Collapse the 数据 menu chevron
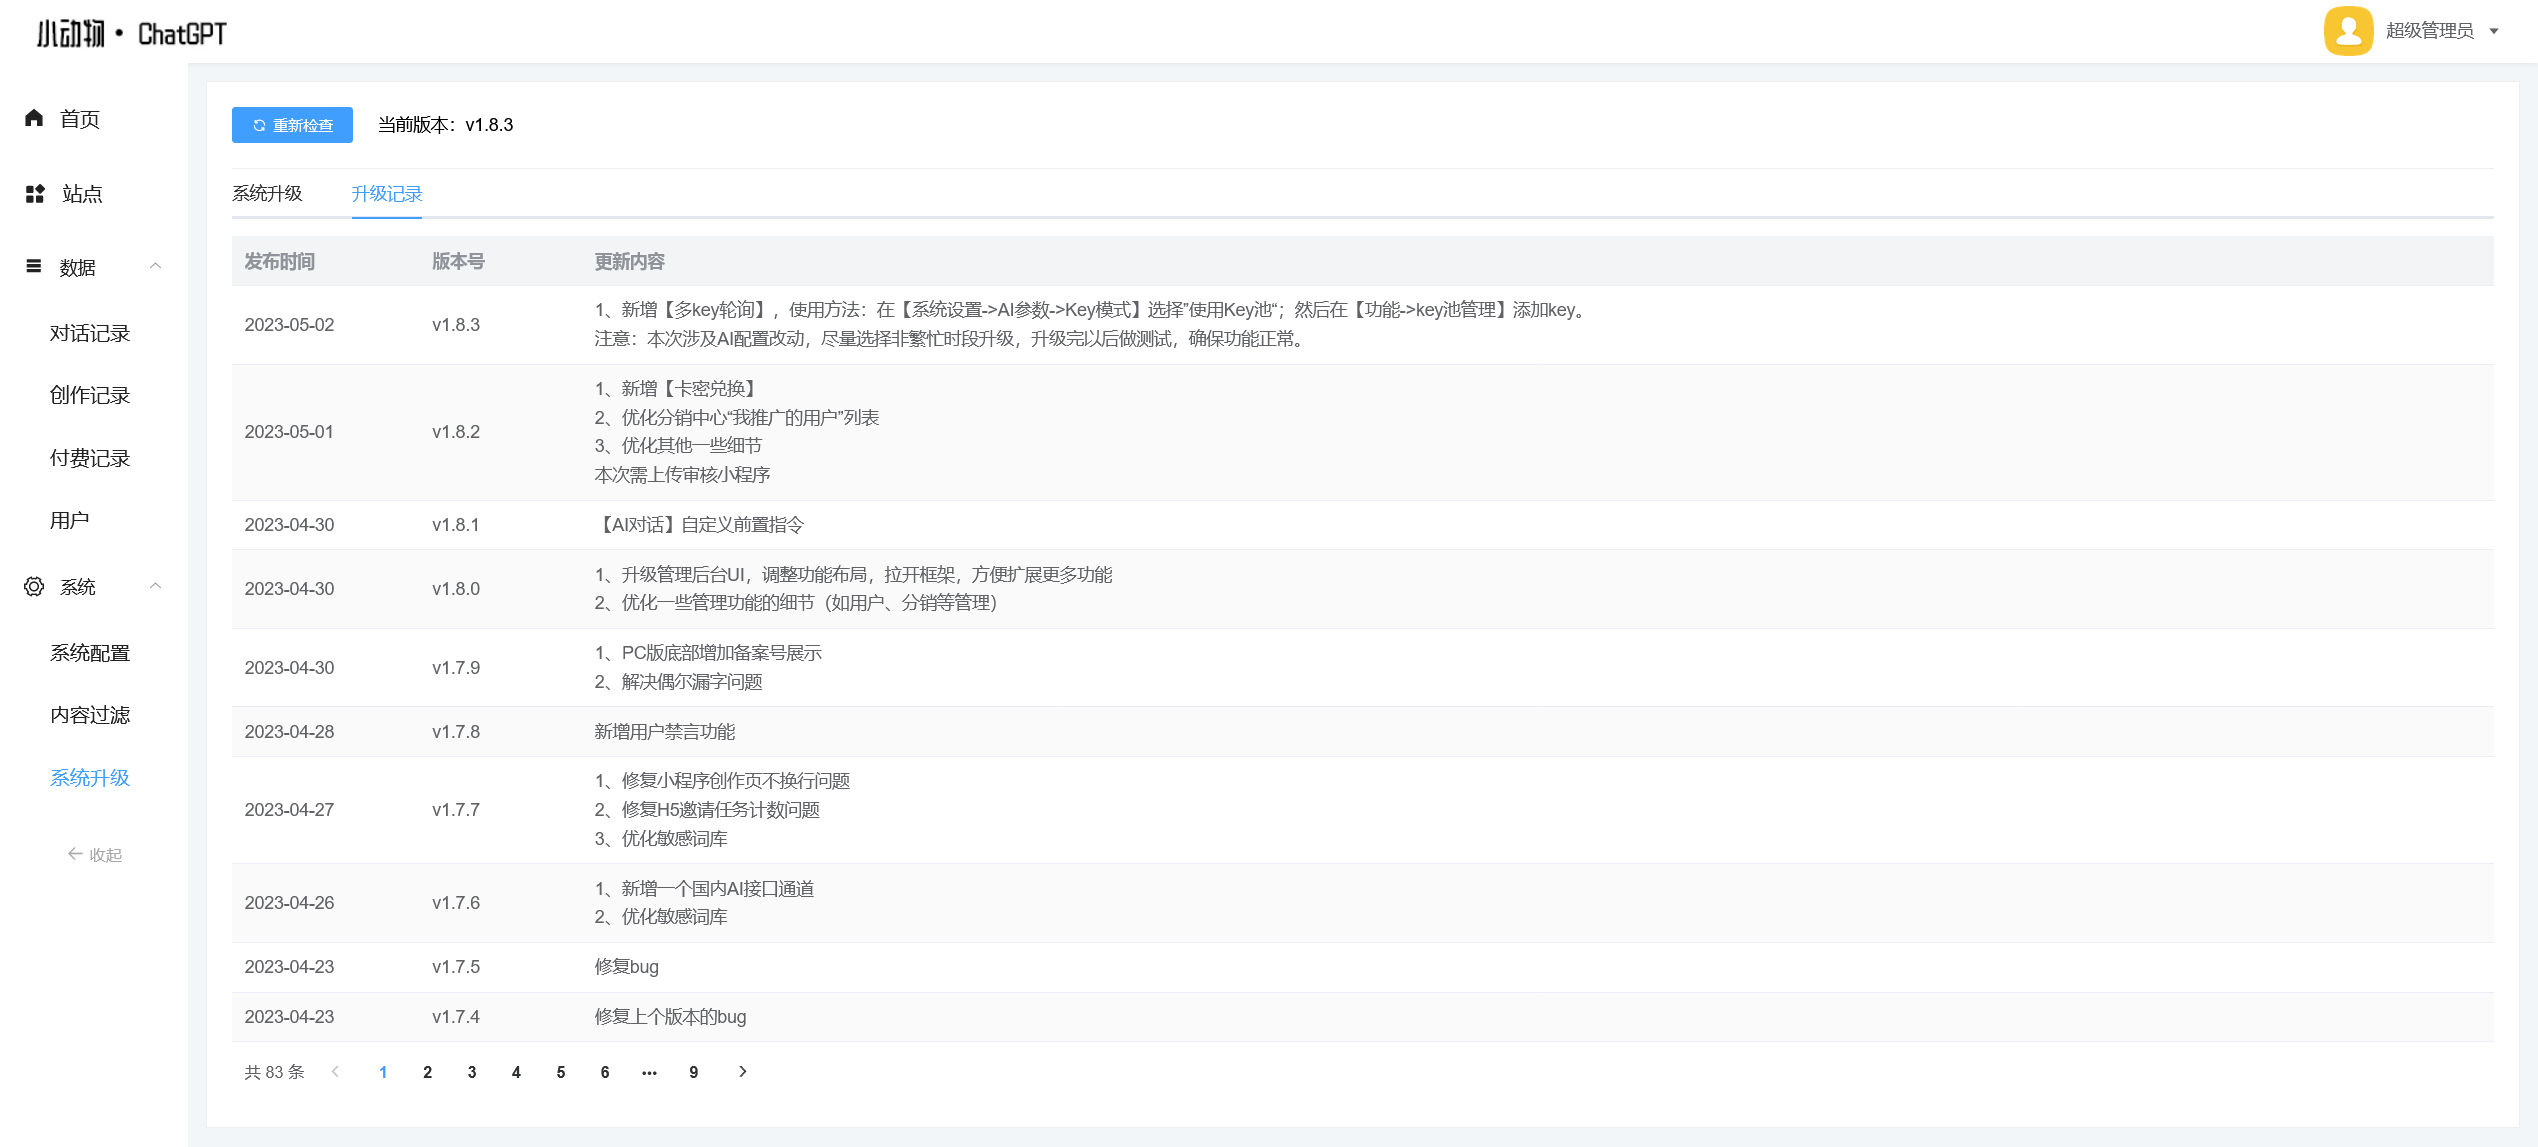This screenshot has height=1147, width=2538. coord(155,266)
